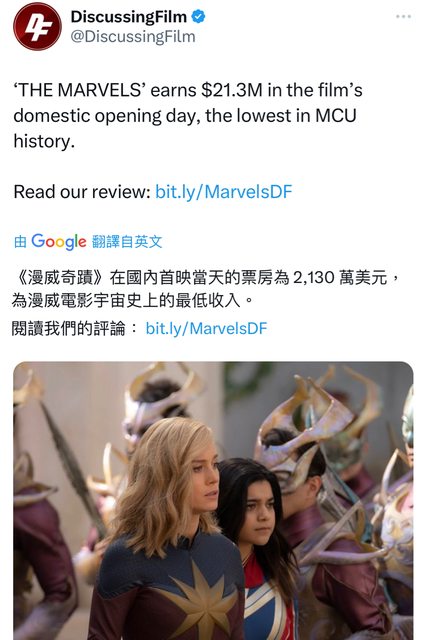Click the 2,130 萬美元 translated sentence
The image size is (427, 640).
[205, 289]
